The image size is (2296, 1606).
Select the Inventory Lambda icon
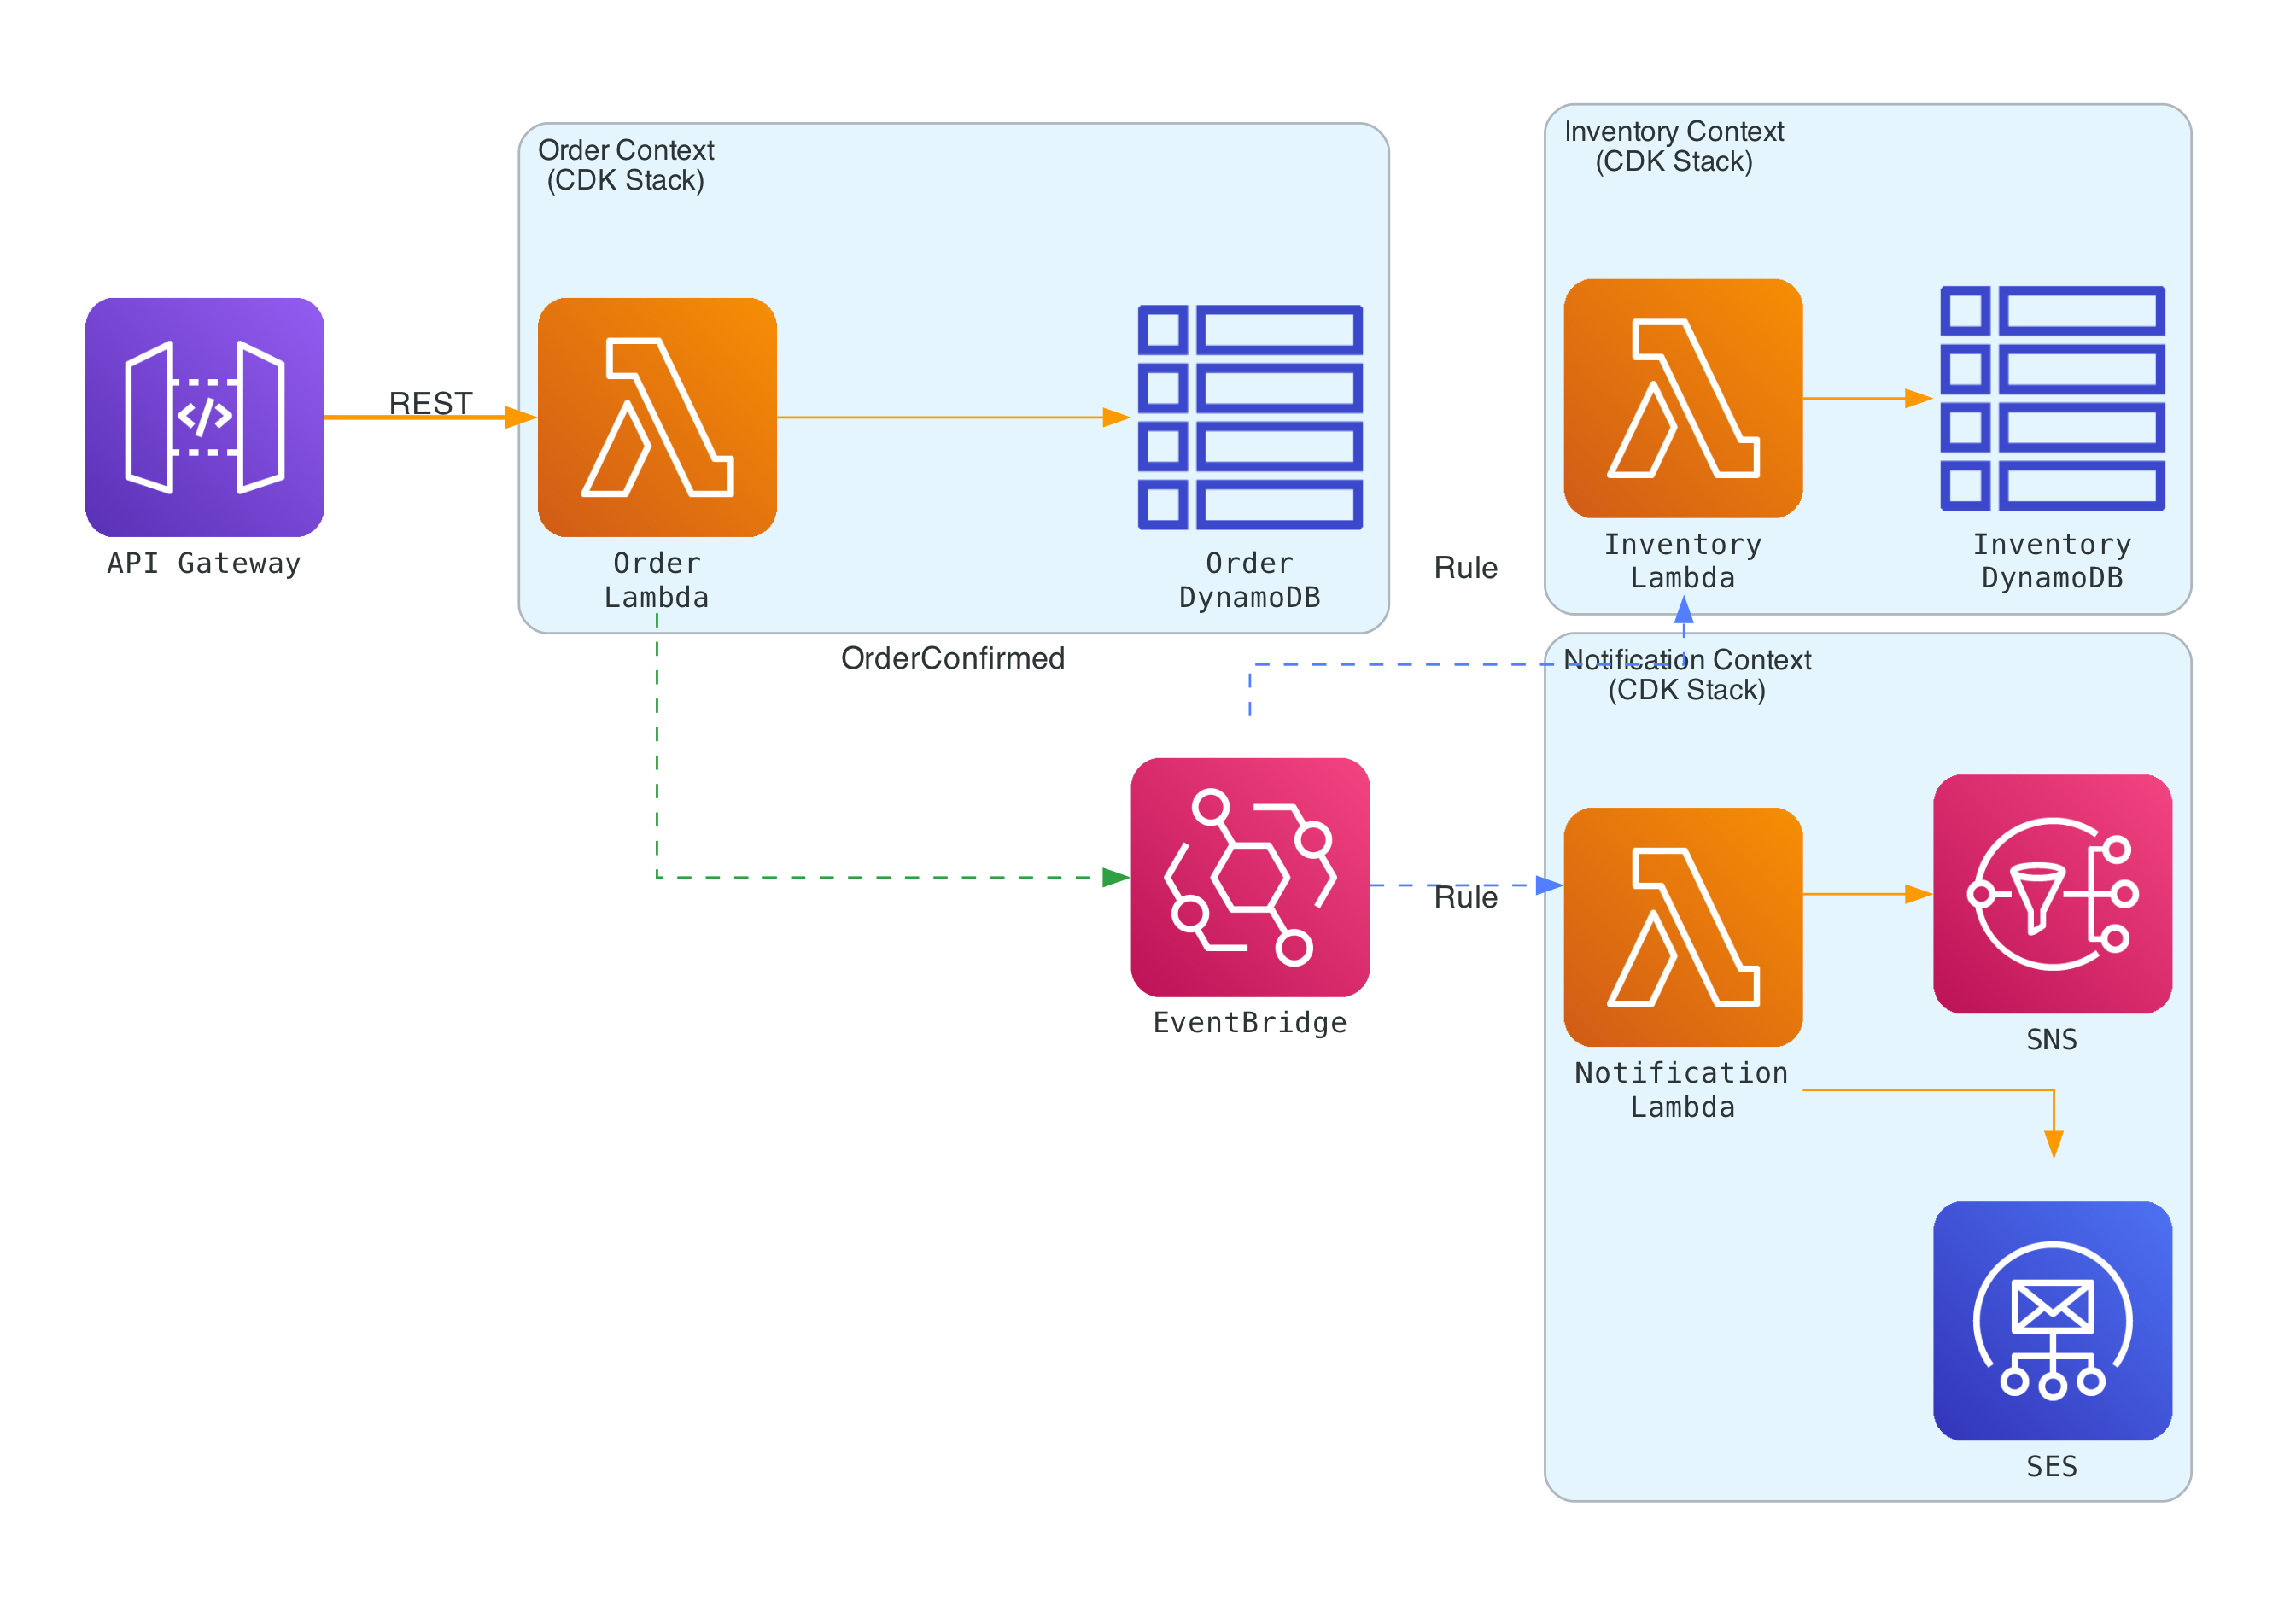tap(1682, 398)
